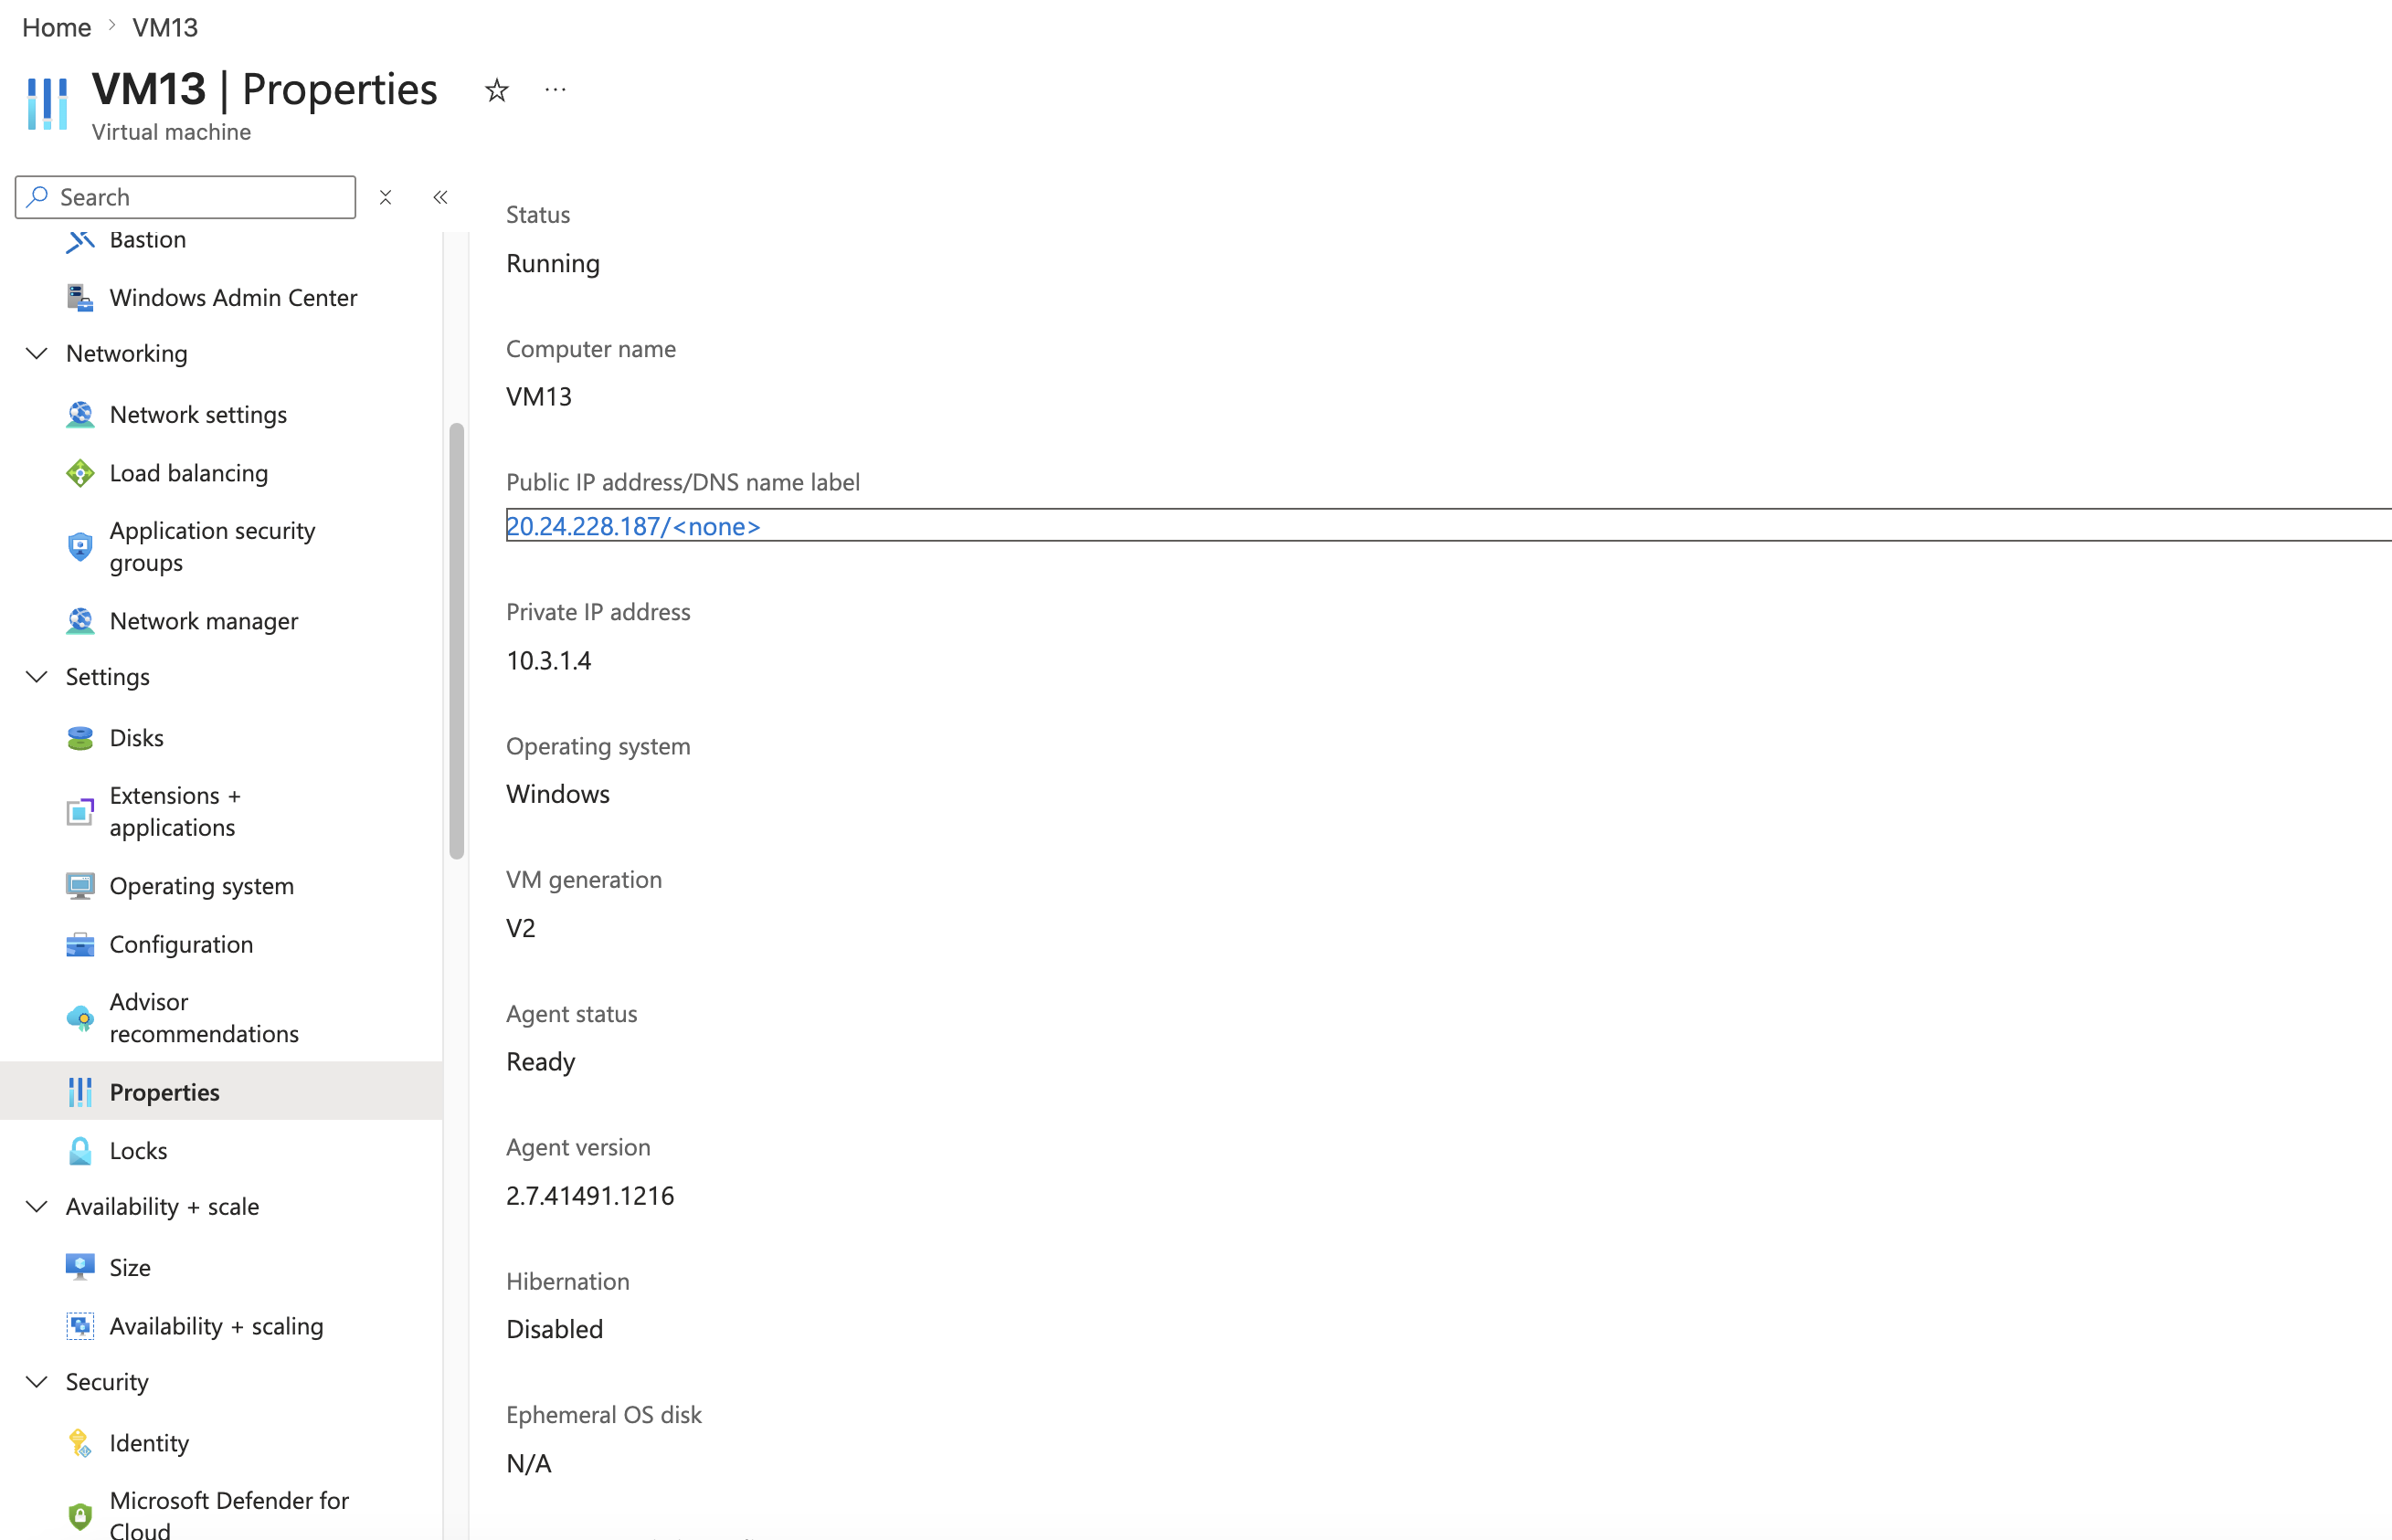Open the more options ellipsis menu

556,90
